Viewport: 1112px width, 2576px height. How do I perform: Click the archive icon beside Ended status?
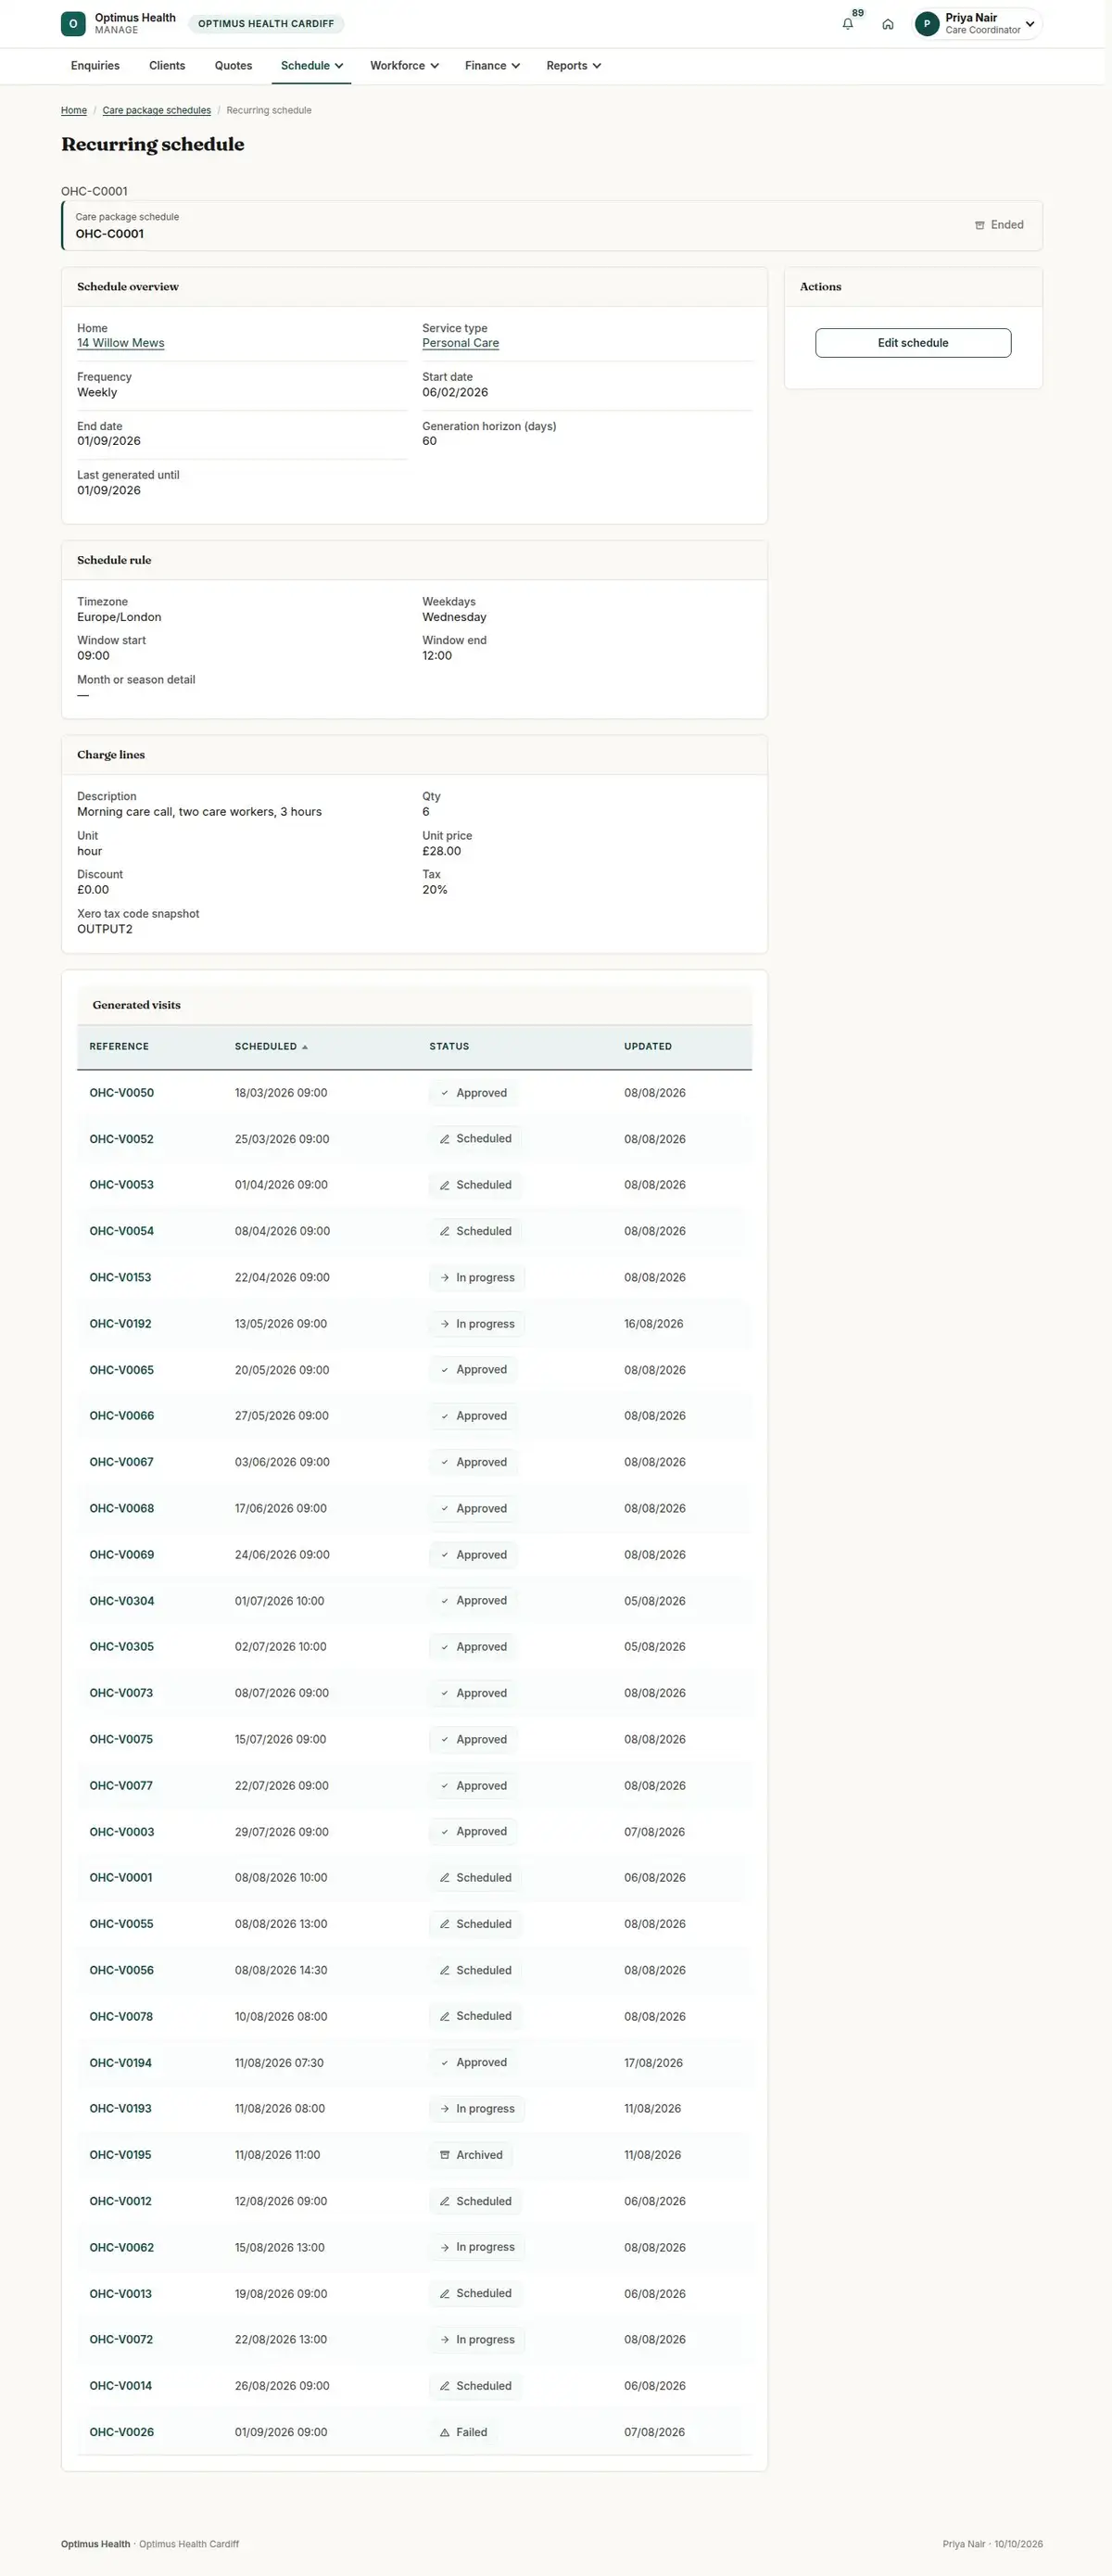[x=980, y=225]
